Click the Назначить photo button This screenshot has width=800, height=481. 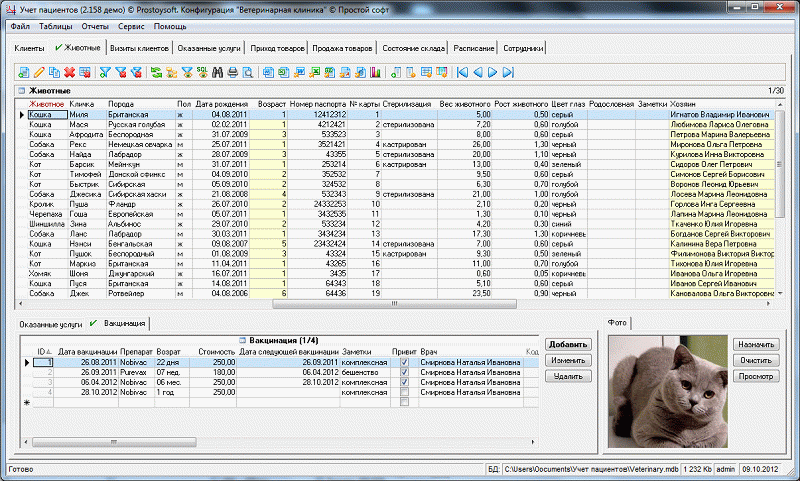click(756, 343)
